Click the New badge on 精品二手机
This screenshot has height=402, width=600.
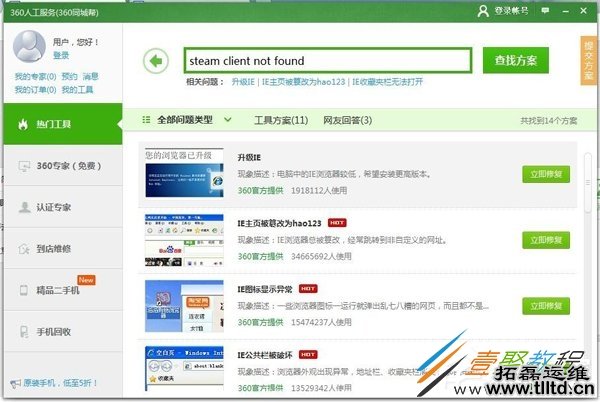click(x=86, y=280)
